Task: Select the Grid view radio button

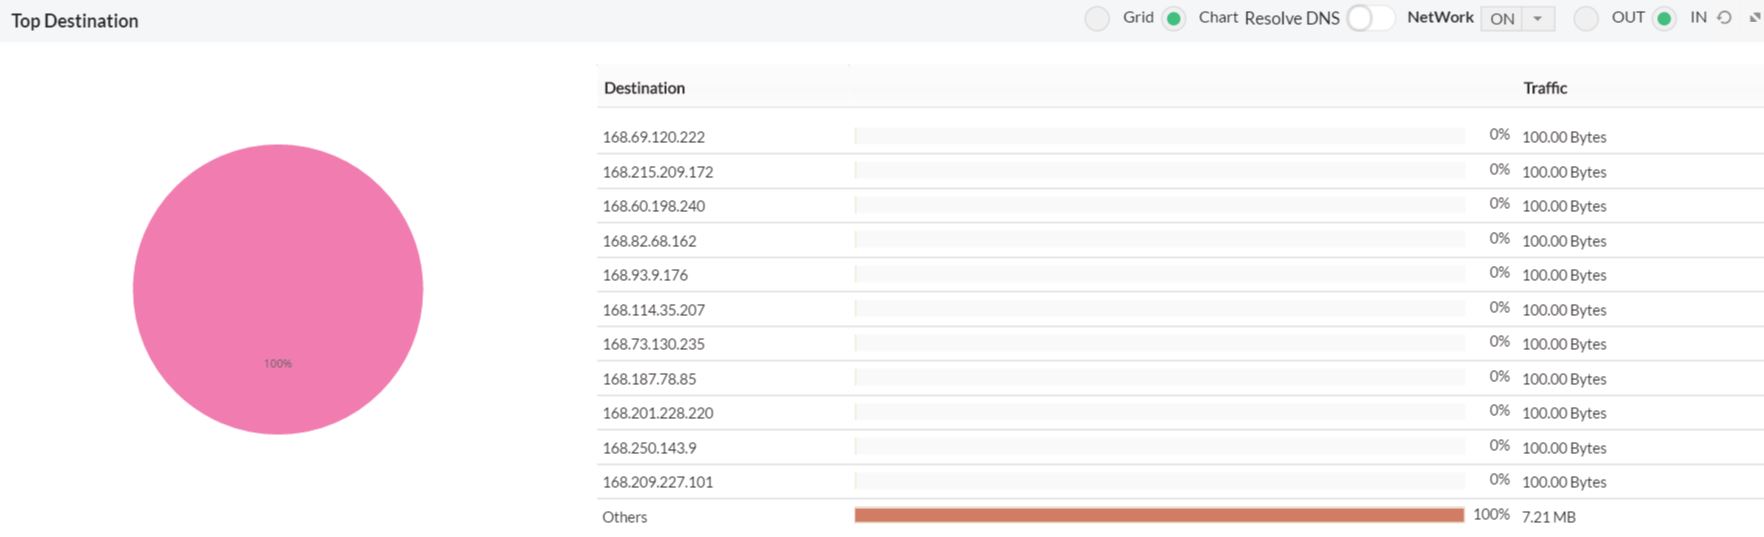Action: (x=1097, y=19)
